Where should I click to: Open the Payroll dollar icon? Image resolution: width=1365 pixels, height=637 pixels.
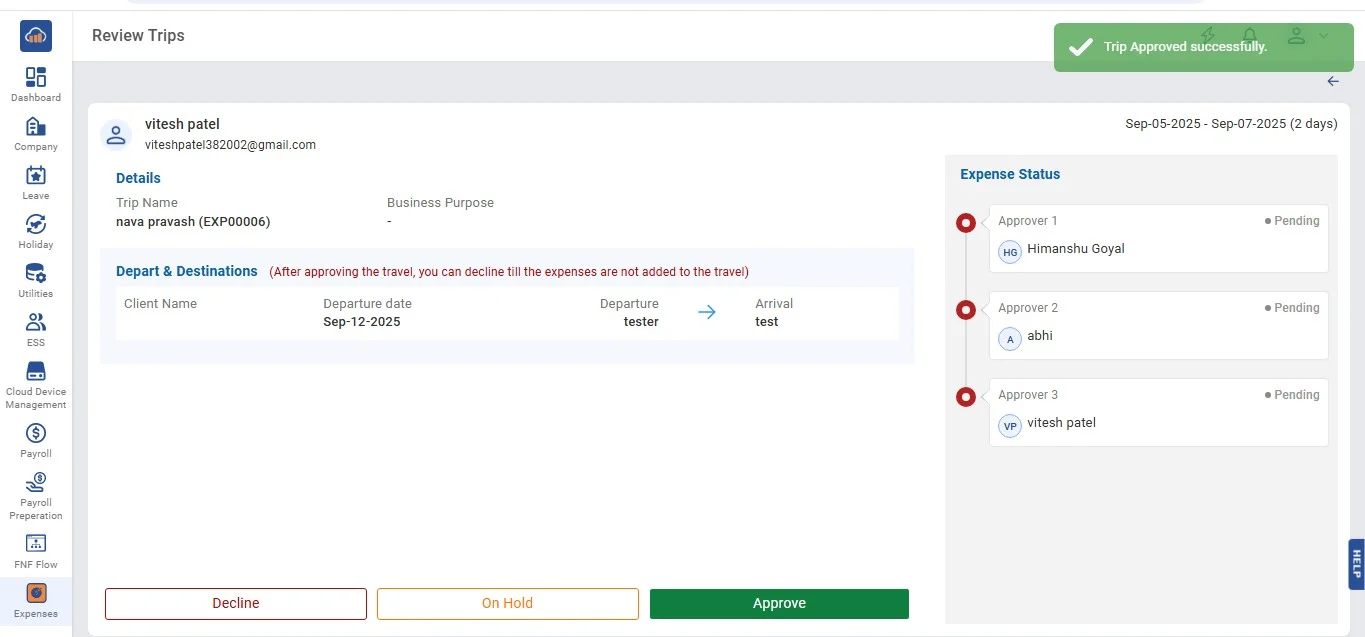coord(36,434)
